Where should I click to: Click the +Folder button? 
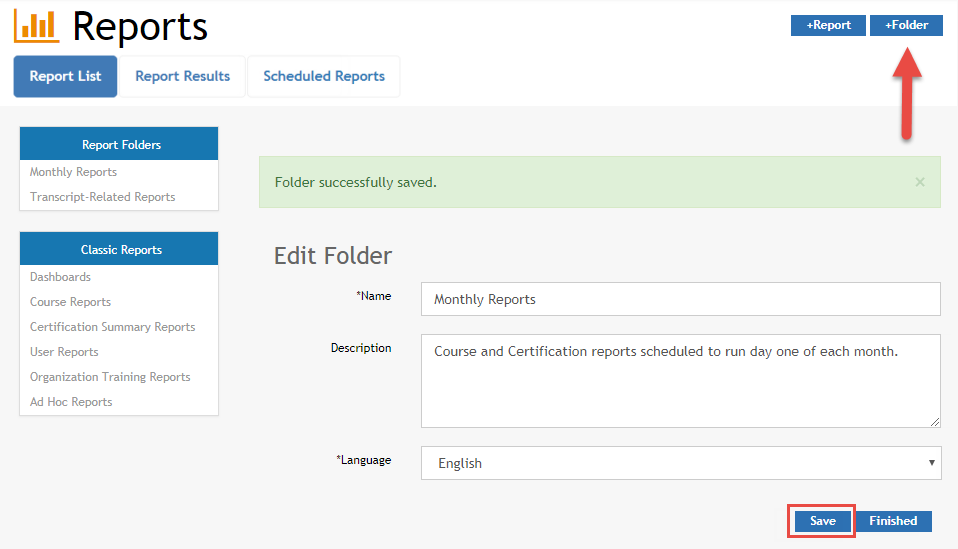906,25
